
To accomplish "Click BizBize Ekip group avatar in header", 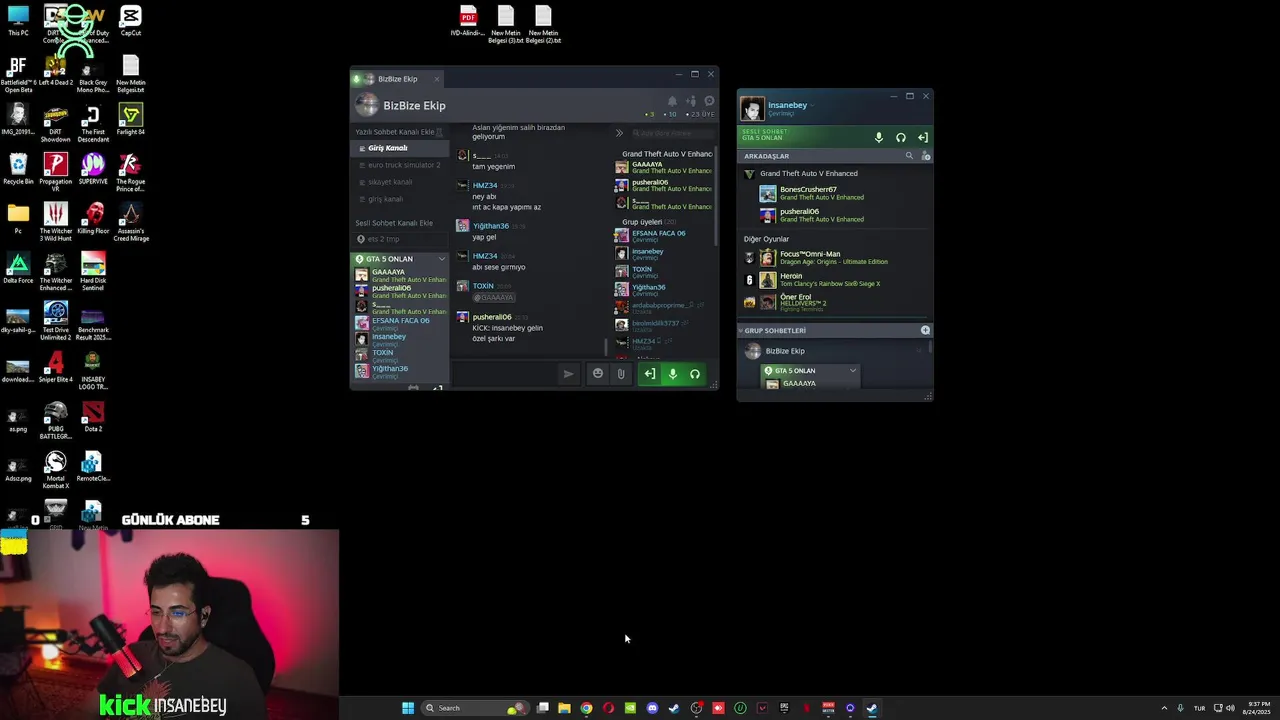I will click(x=367, y=105).
